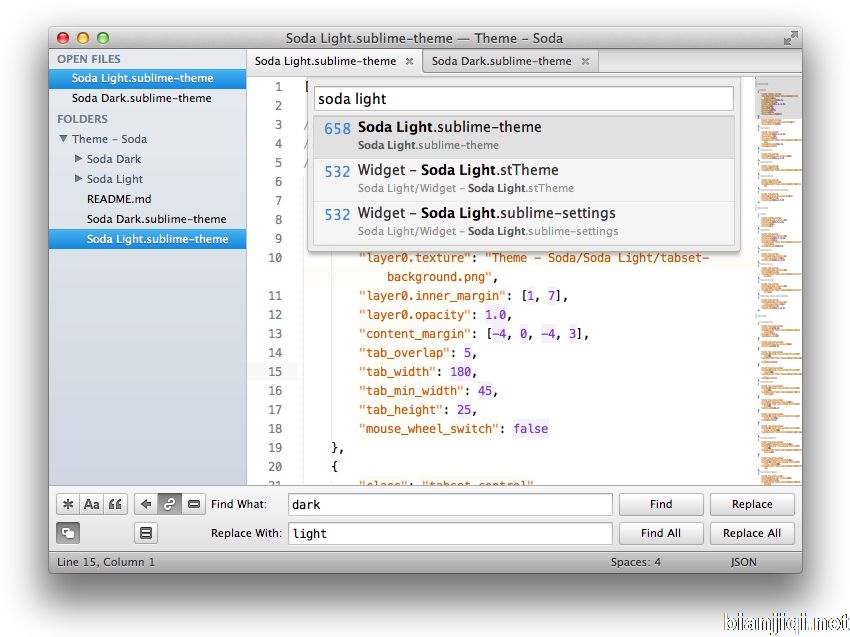Viewport: 850px width, 637px height.
Task: Toggle the reverse direction arrow option
Action: 145,504
